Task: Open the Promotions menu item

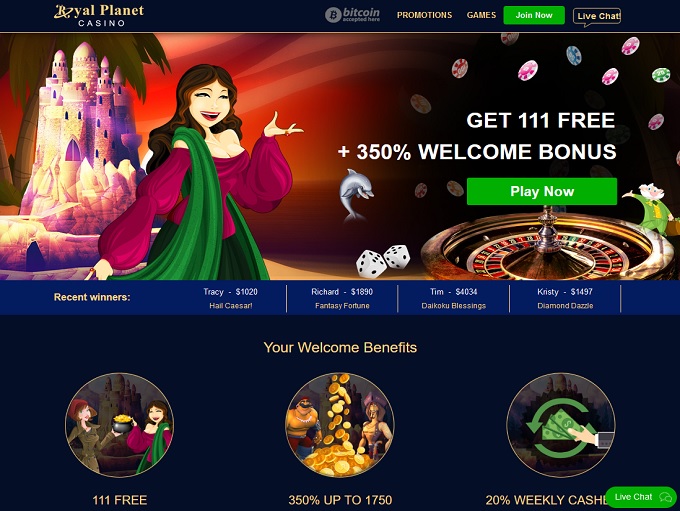Action: pos(424,15)
